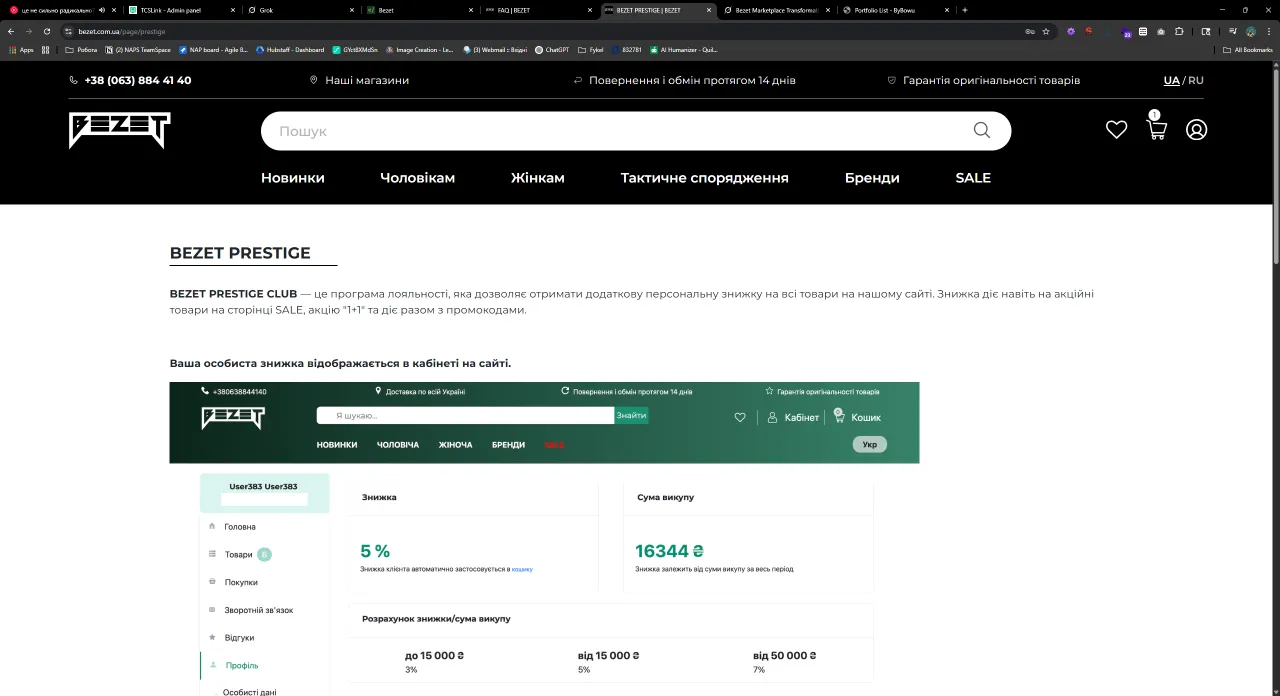The height and width of the screenshot is (696, 1280).
Task: Switch site language to RU
Action: (1196, 80)
